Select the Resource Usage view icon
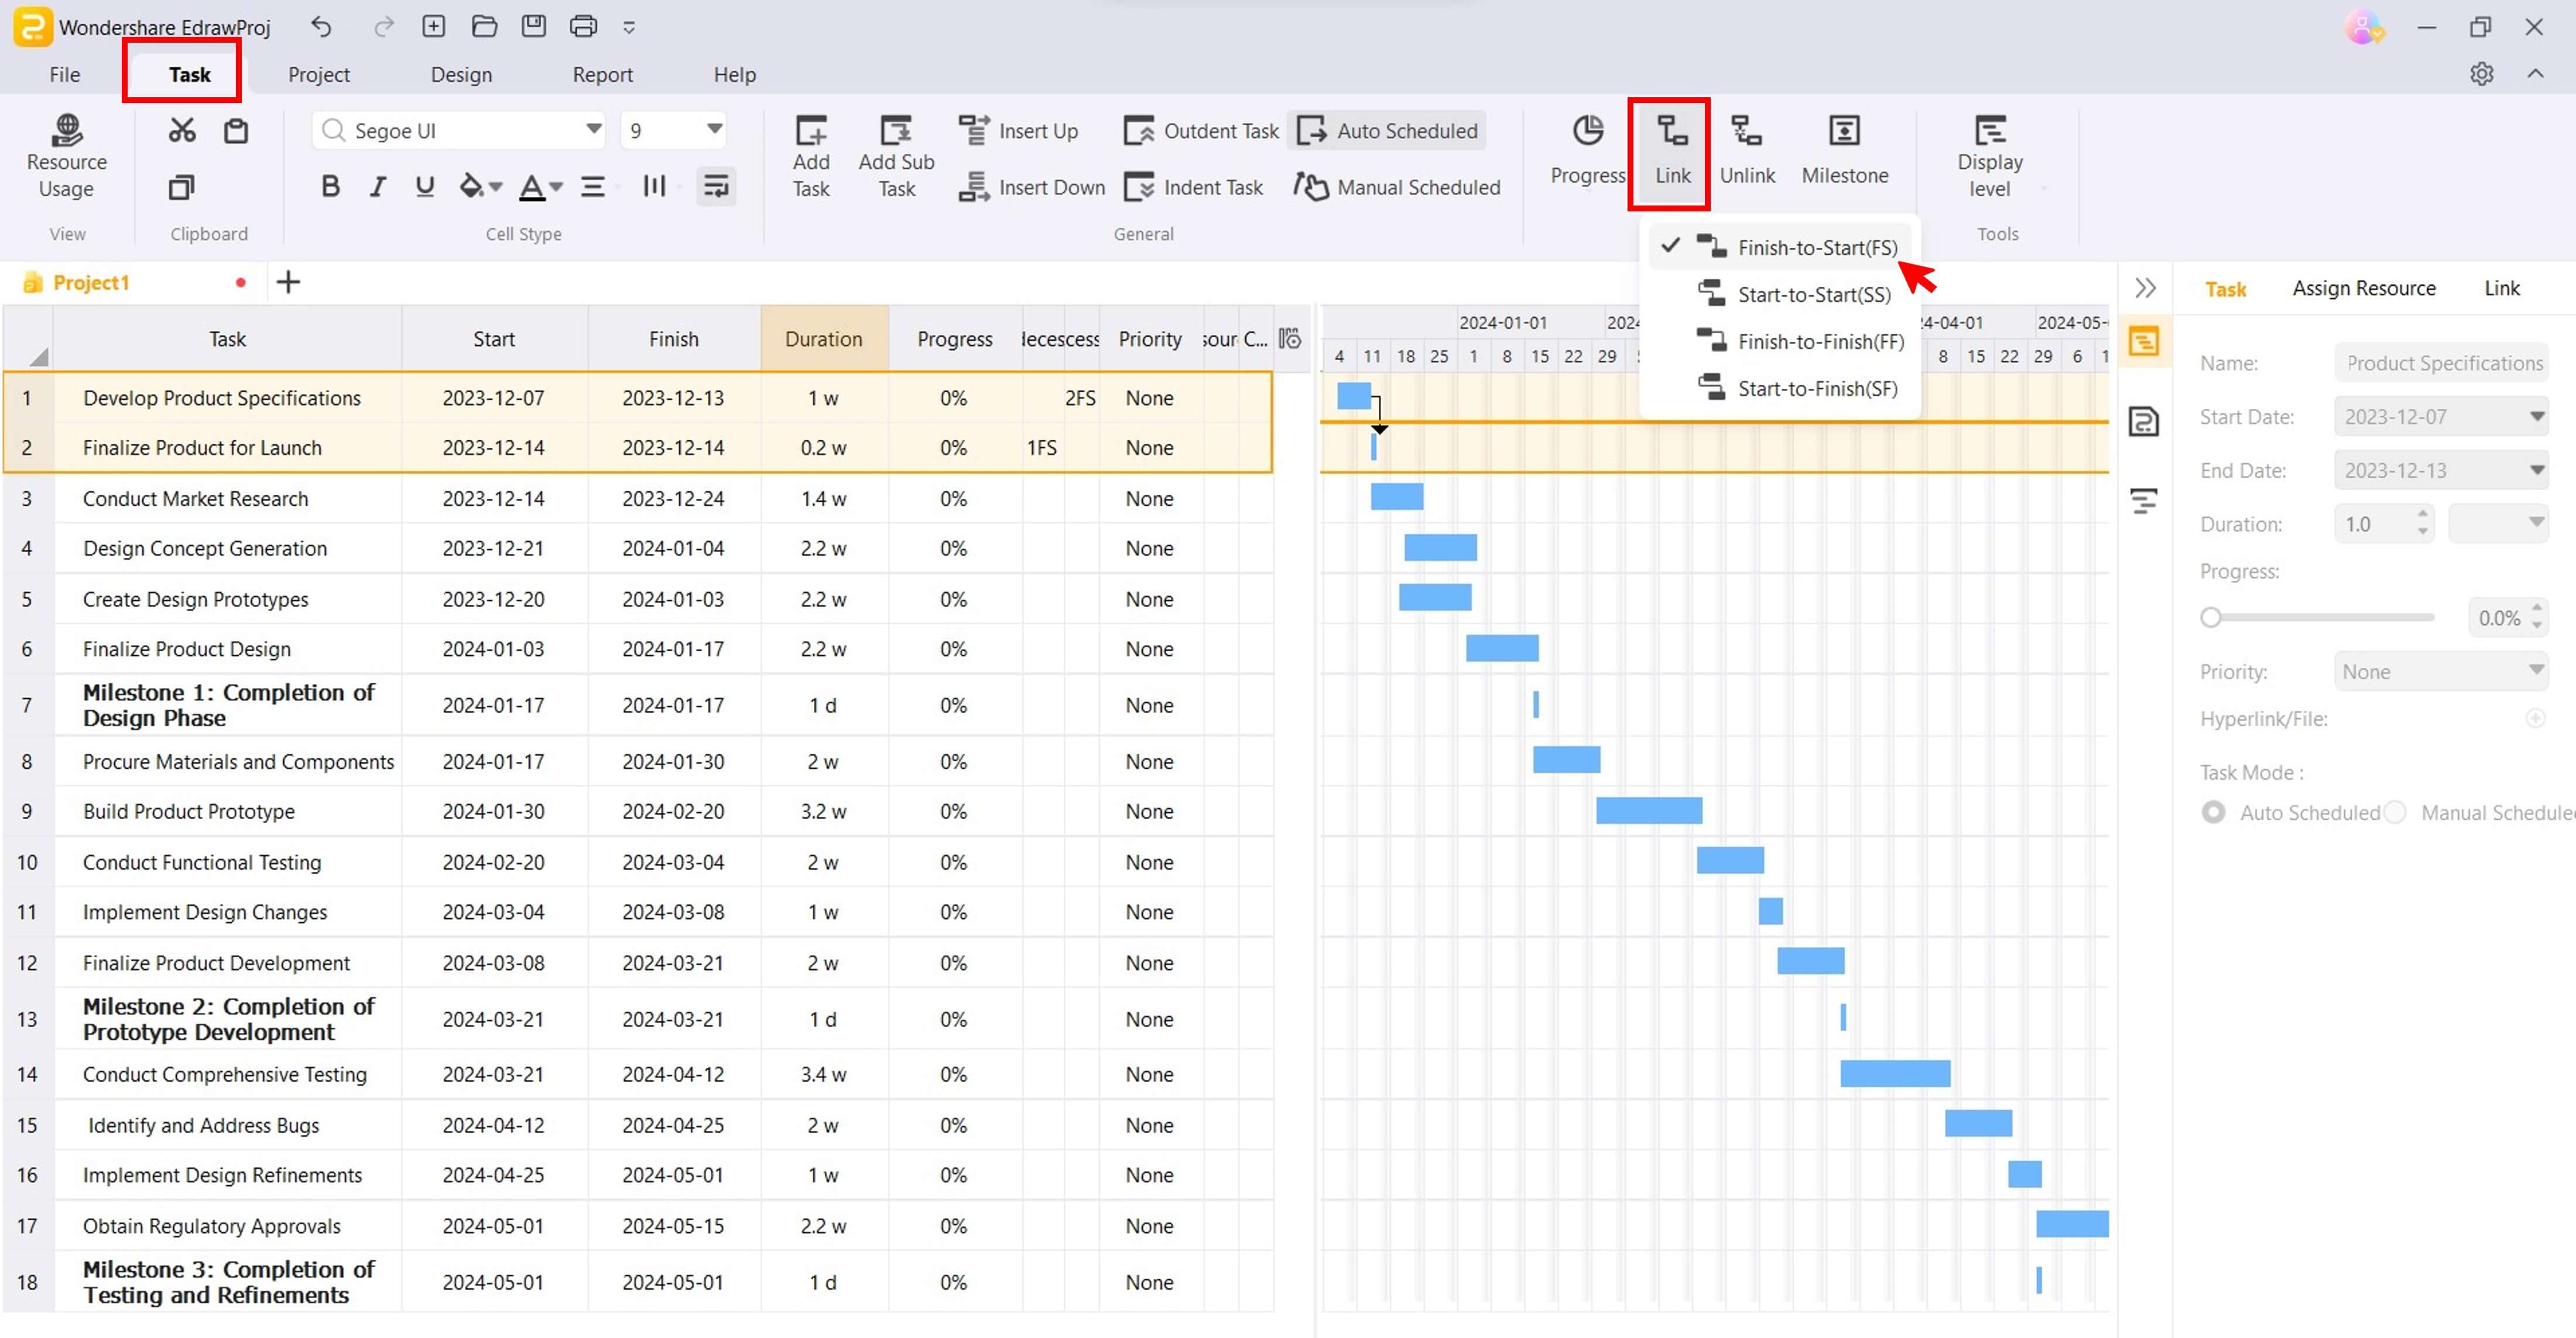2576x1338 pixels. click(65, 153)
